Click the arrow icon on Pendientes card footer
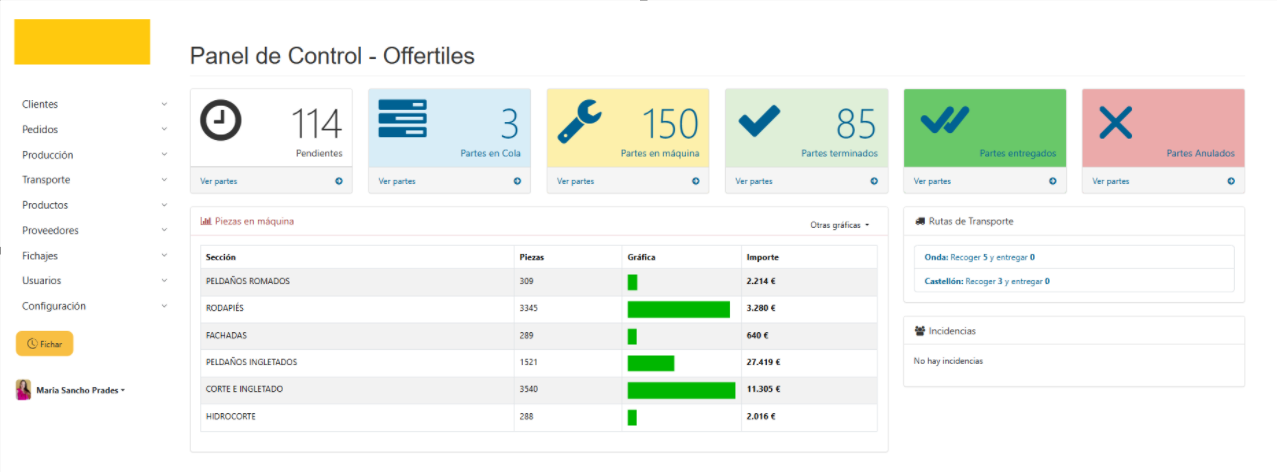Image resolution: width=1277 pixels, height=472 pixels. [x=338, y=181]
